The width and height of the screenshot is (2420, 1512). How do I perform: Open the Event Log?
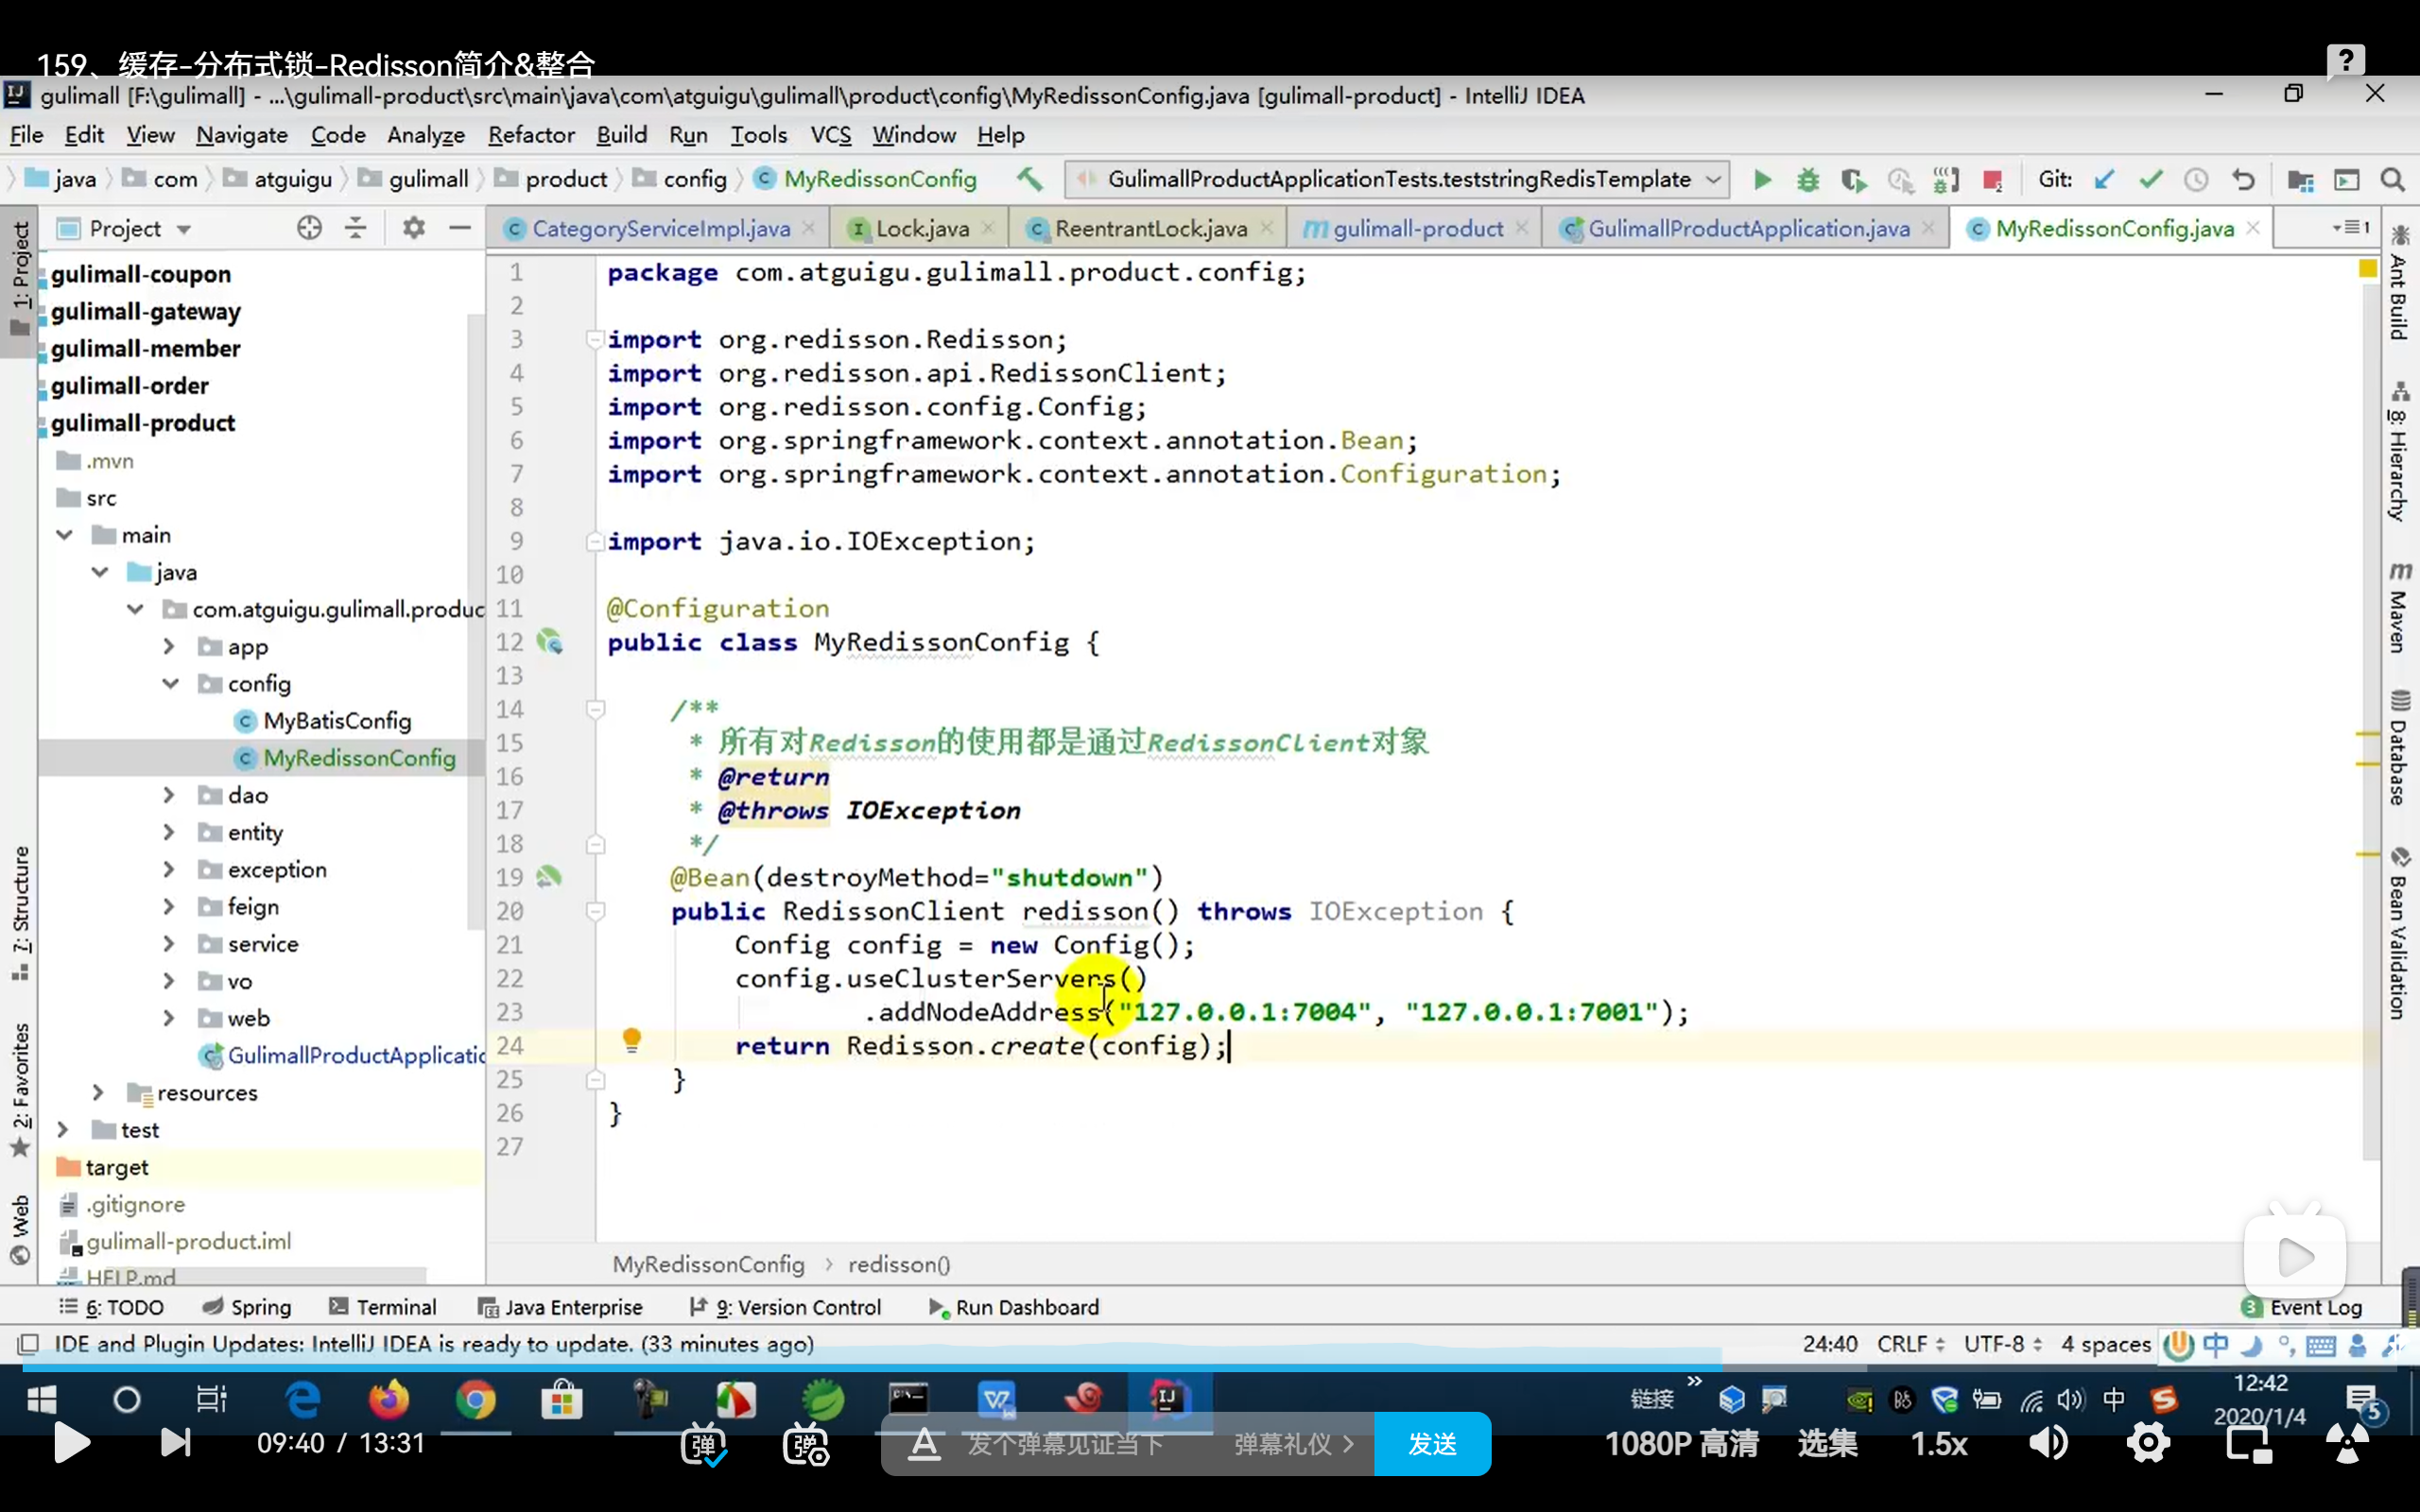coord(2314,1307)
